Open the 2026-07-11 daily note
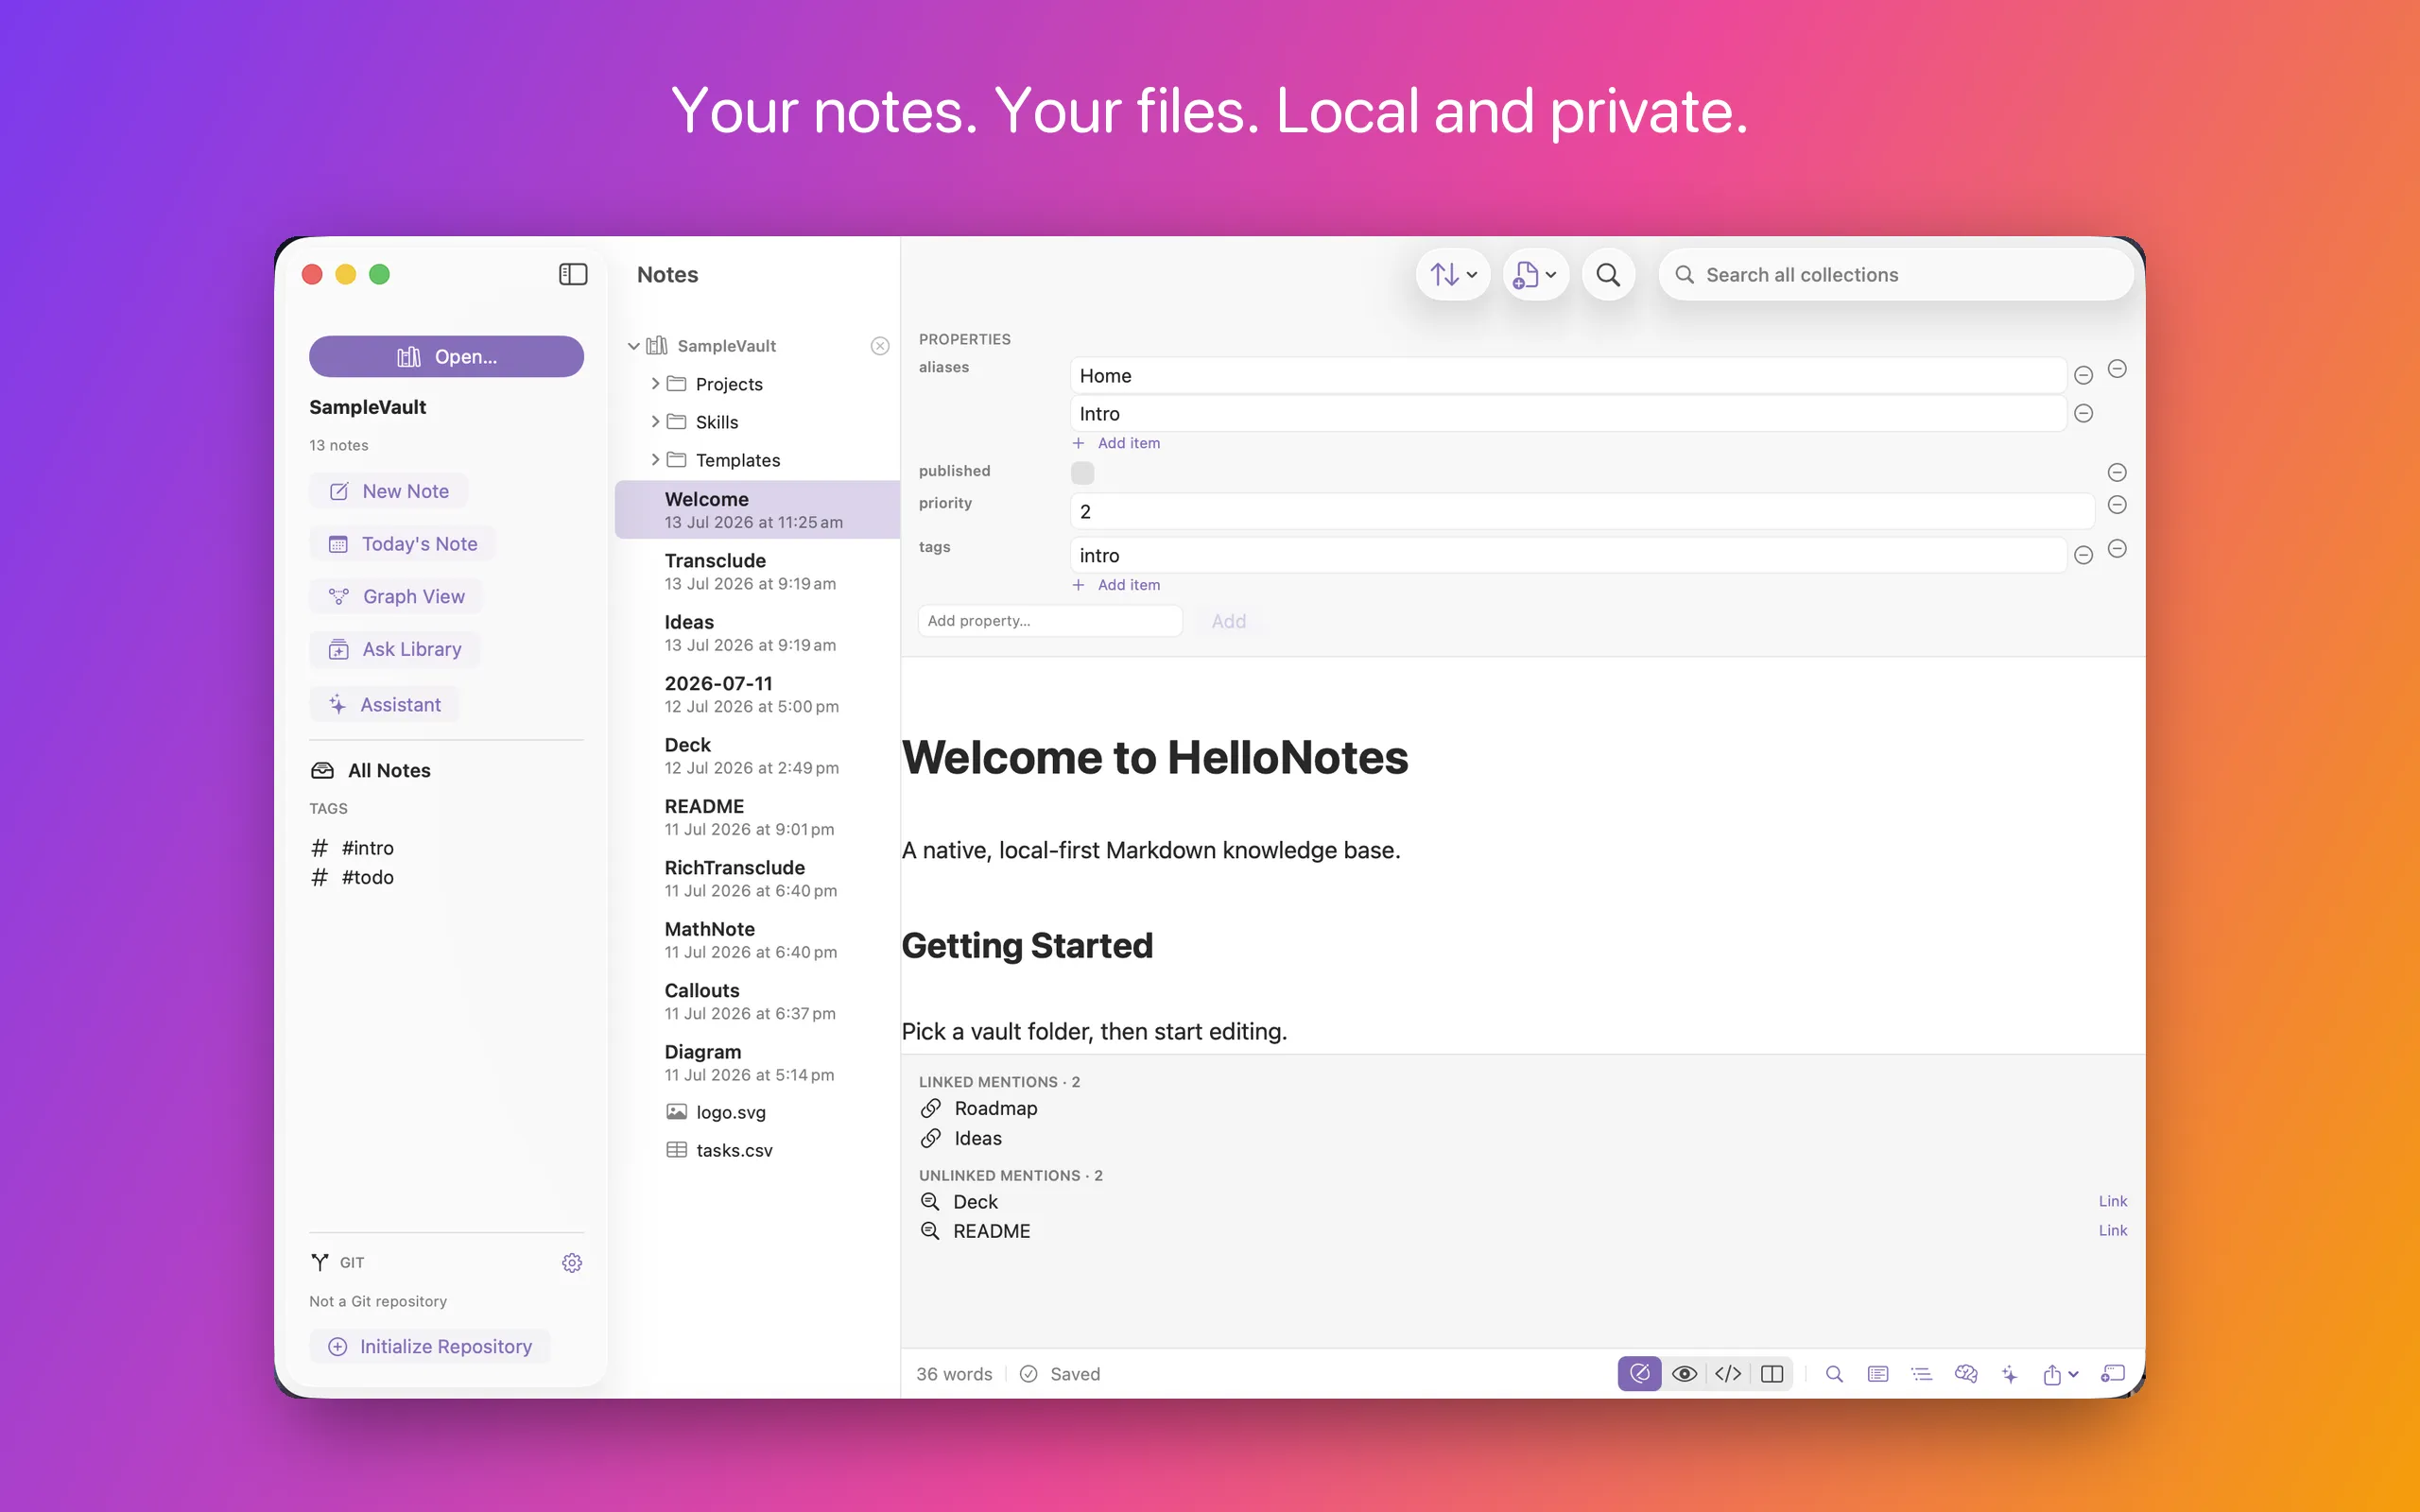2420x1512 pixels. pyautogui.click(x=757, y=694)
